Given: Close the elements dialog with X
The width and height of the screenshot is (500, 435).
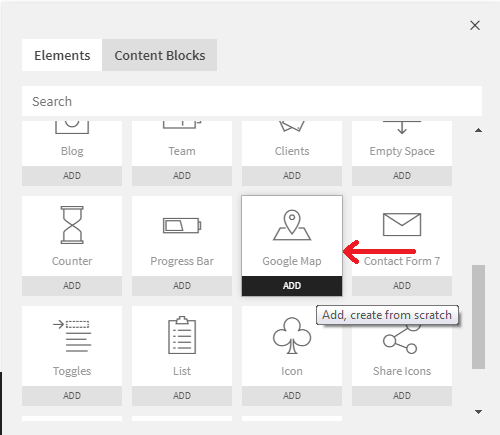Looking at the screenshot, I should [475, 25].
